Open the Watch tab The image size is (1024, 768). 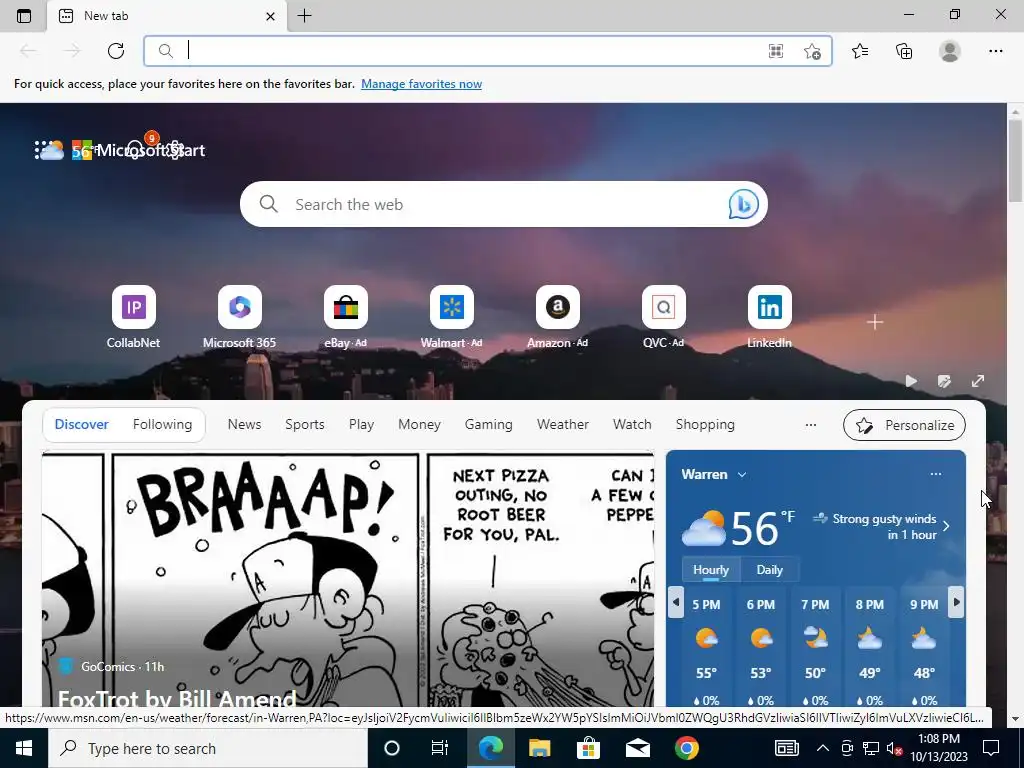pos(632,424)
